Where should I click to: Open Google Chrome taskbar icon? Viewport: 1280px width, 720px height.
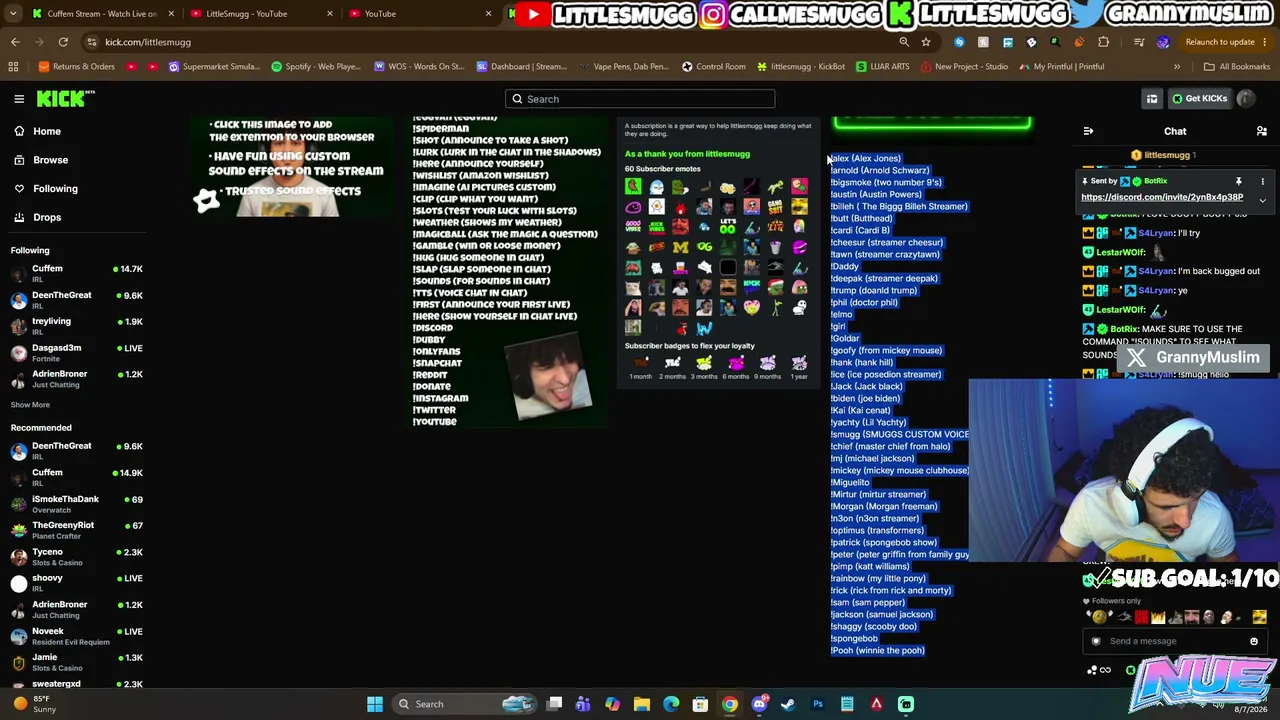(x=730, y=704)
